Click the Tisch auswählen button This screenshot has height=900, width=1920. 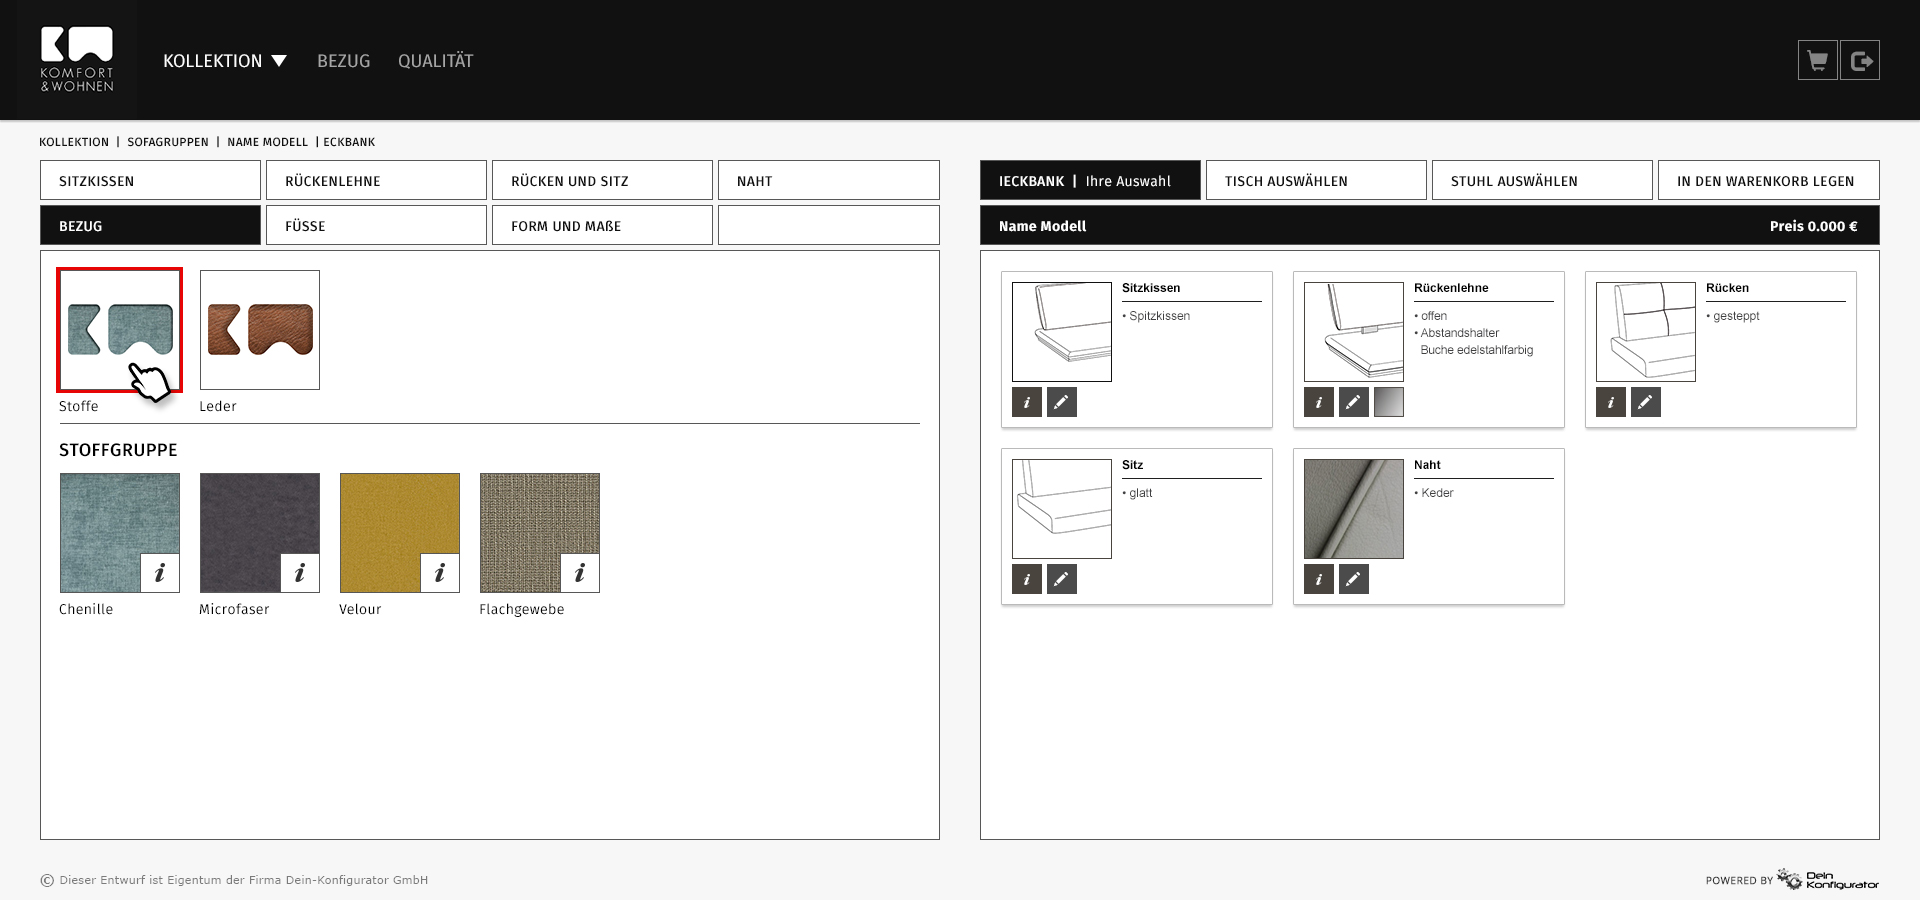(x=1315, y=181)
